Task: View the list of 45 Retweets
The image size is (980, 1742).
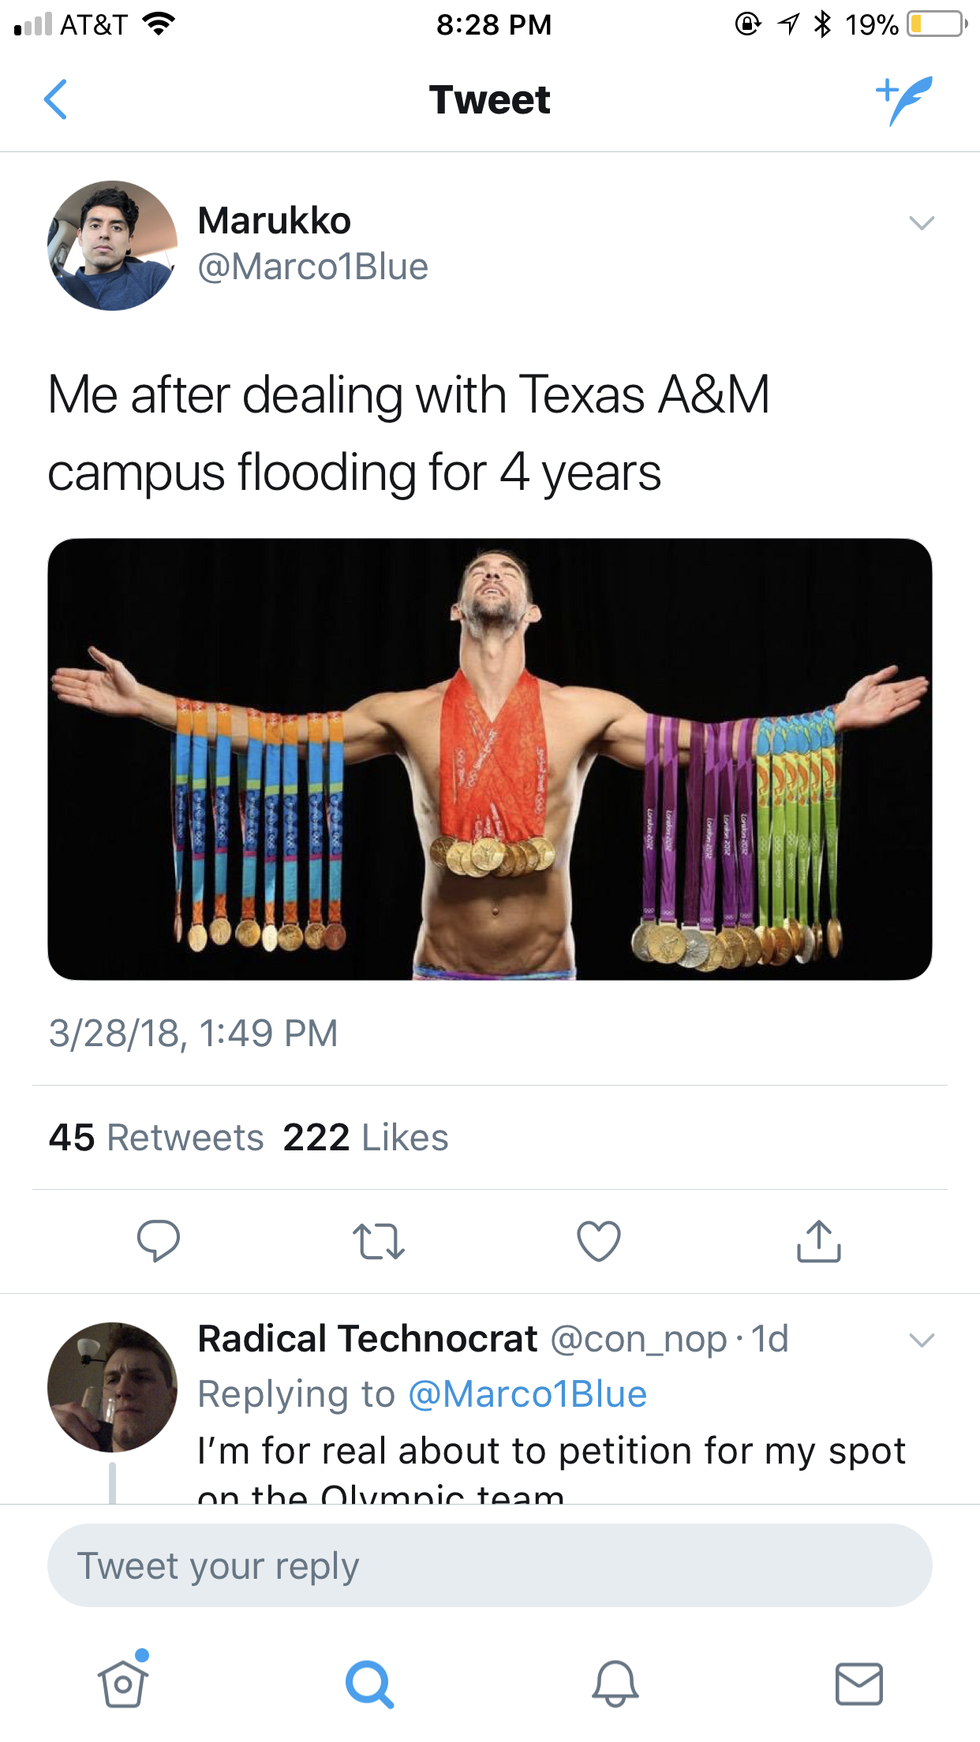Action: [156, 1138]
